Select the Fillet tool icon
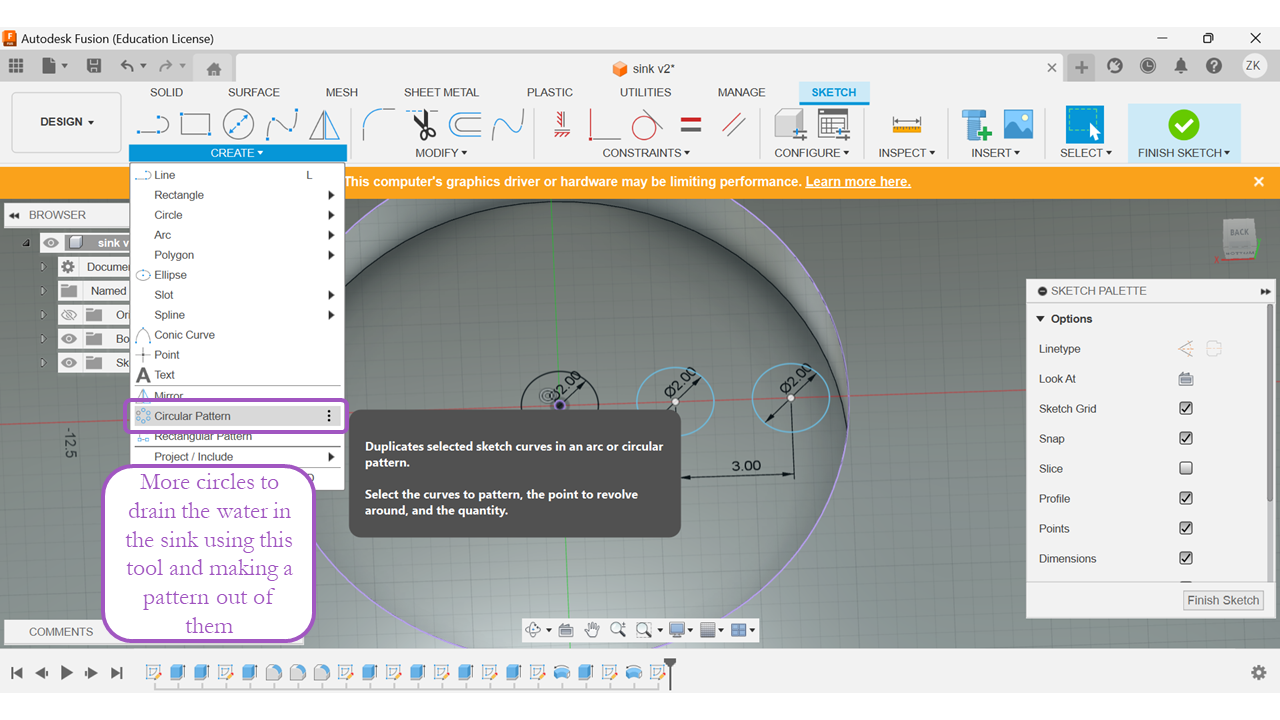The height and width of the screenshot is (720, 1280). pyautogui.click(x=379, y=125)
